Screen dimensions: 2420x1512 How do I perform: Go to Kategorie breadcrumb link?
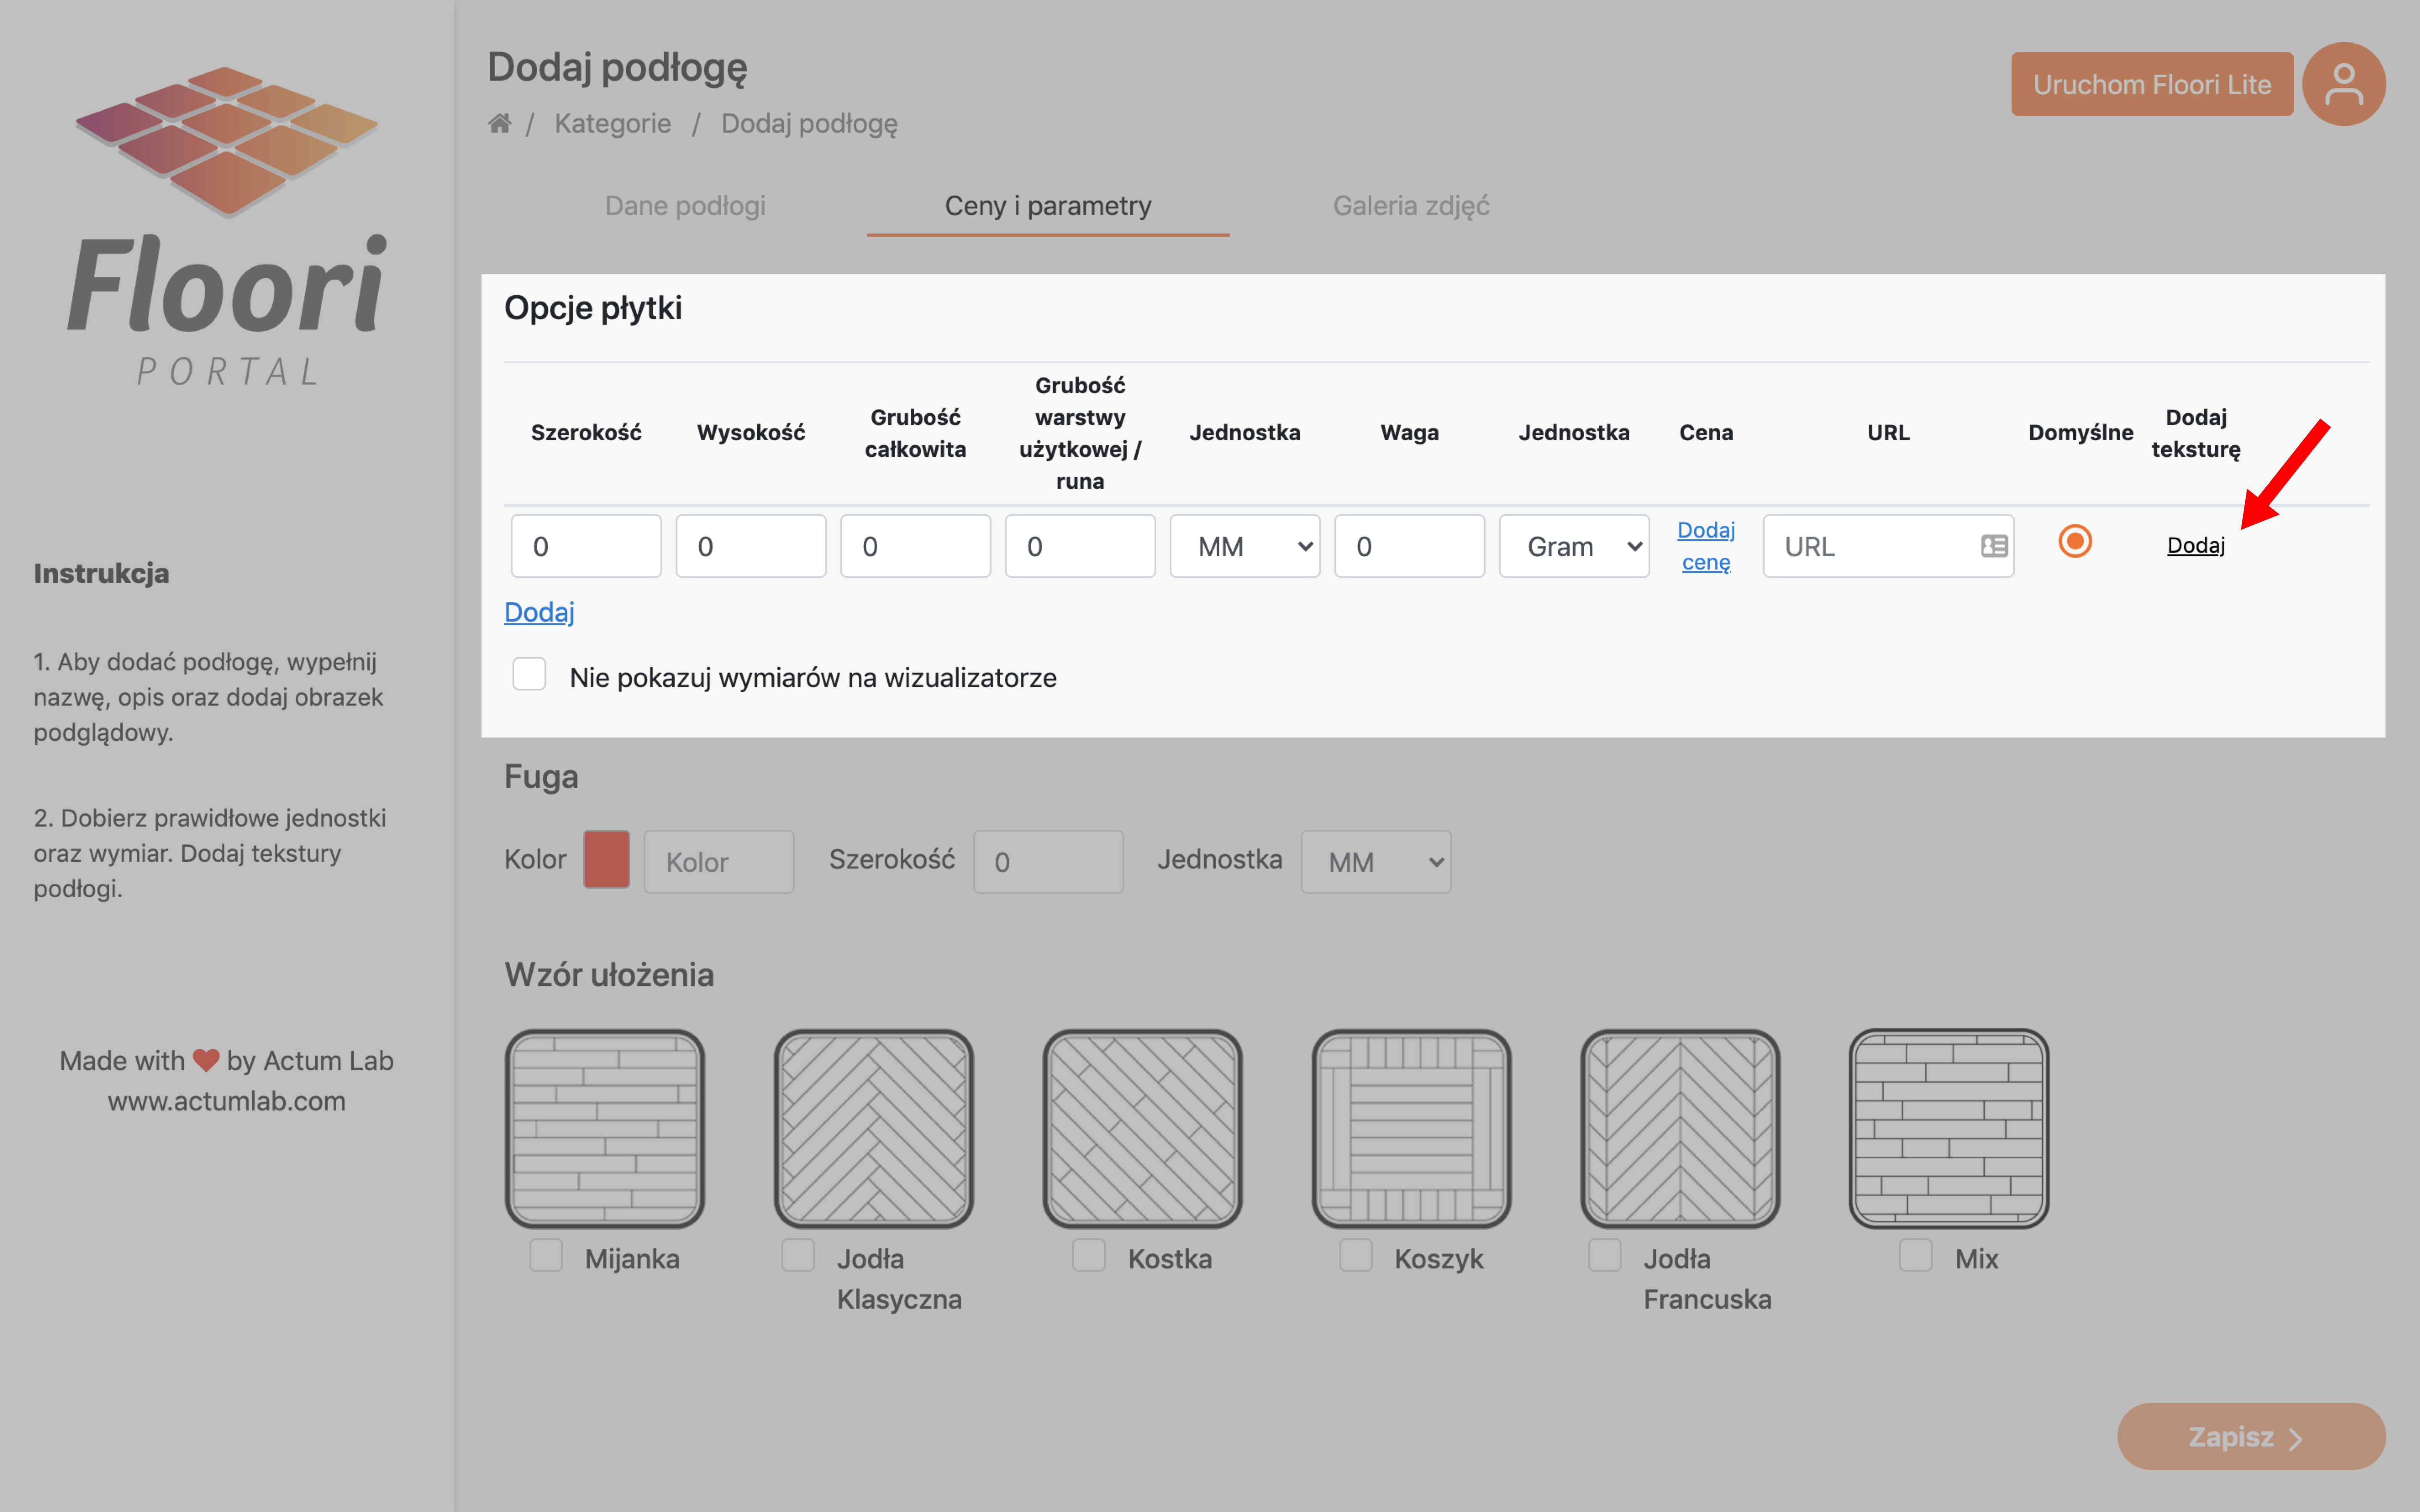(x=613, y=123)
